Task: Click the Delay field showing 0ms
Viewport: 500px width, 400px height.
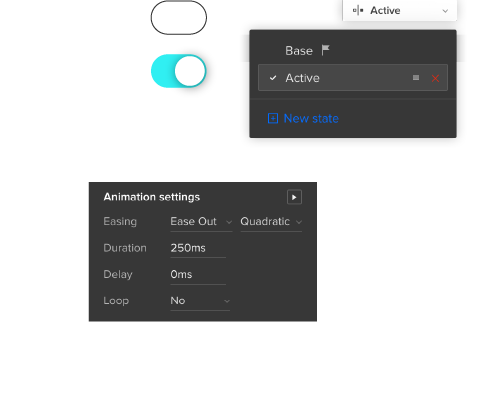Action: click(198, 275)
